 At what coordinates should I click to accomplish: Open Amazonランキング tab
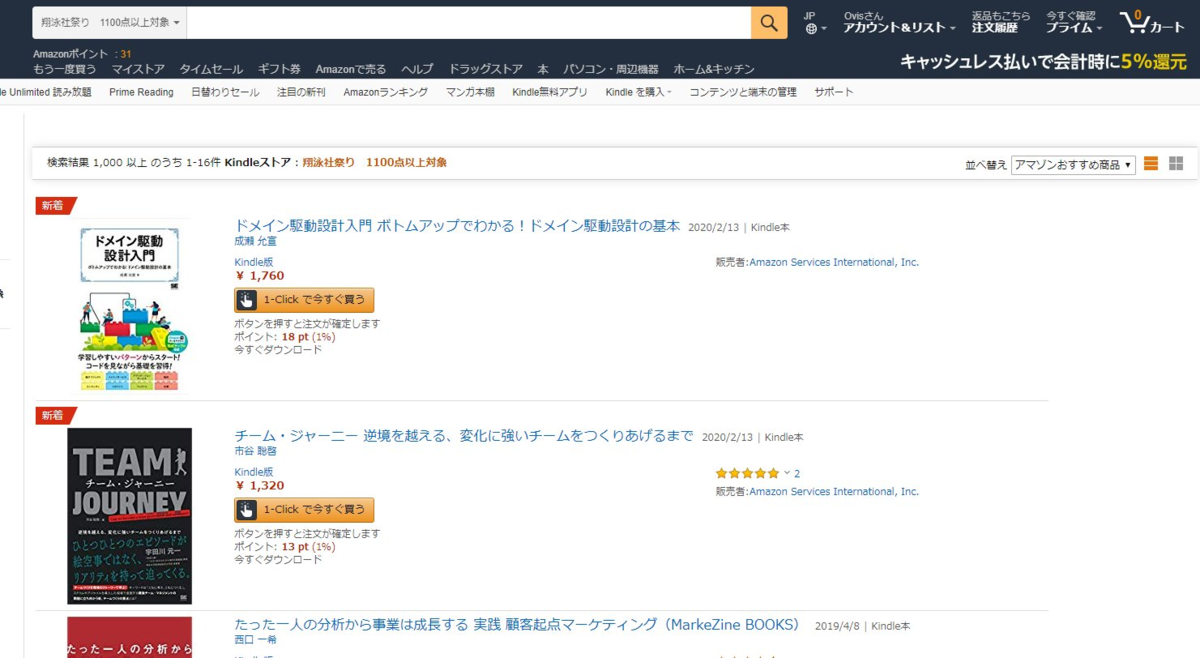point(385,92)
